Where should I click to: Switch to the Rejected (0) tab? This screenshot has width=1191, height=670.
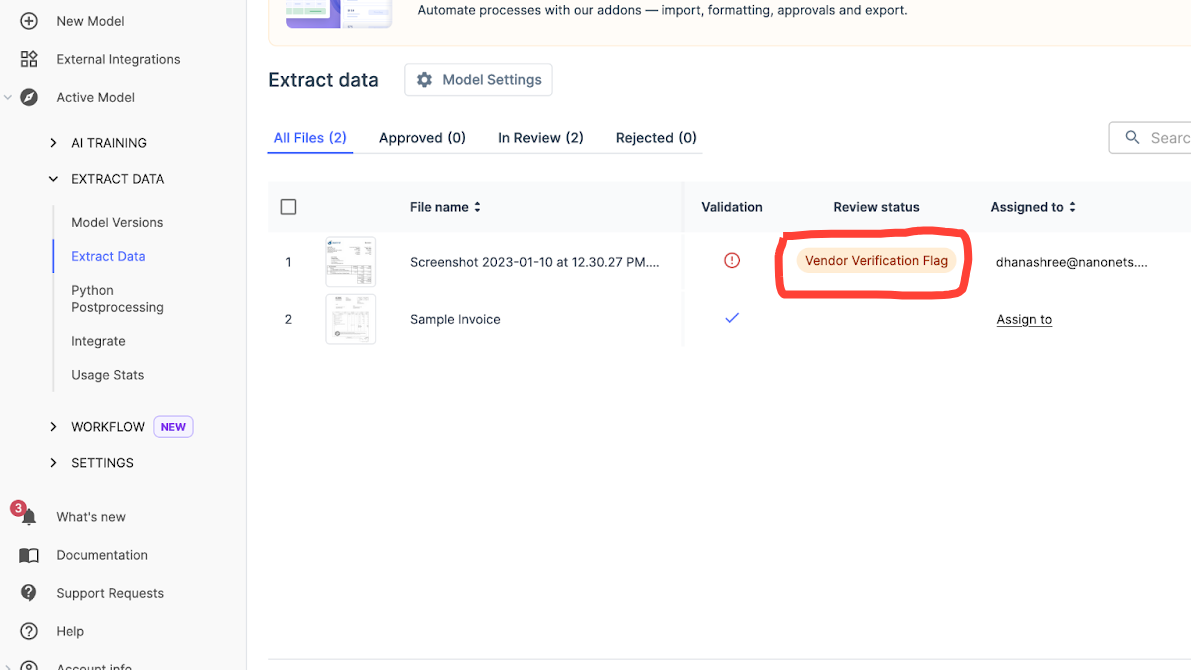pyautogui.click(x=656, y=138)
